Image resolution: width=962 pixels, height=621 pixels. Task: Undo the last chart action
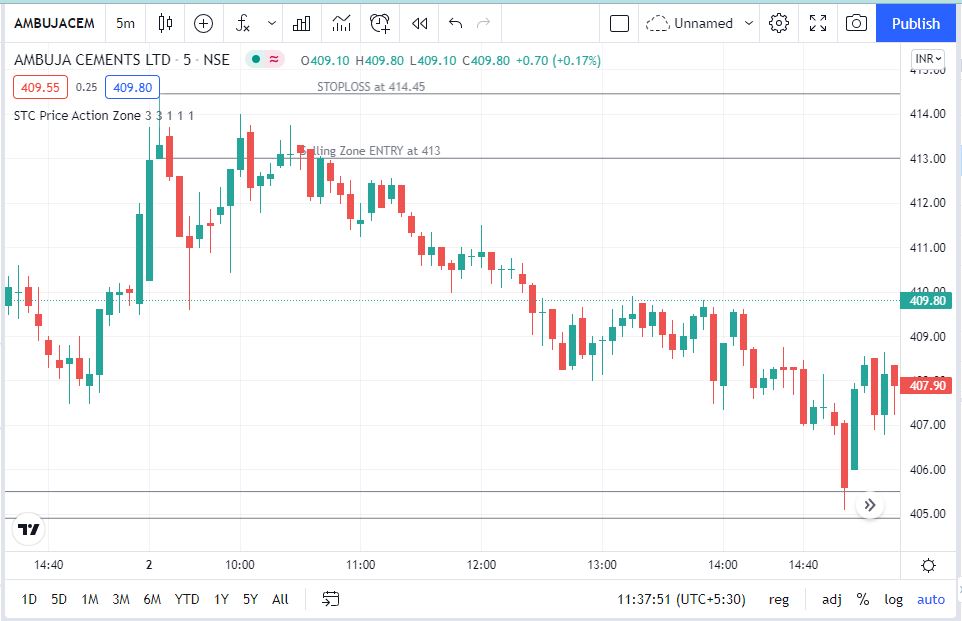(456, 23)
